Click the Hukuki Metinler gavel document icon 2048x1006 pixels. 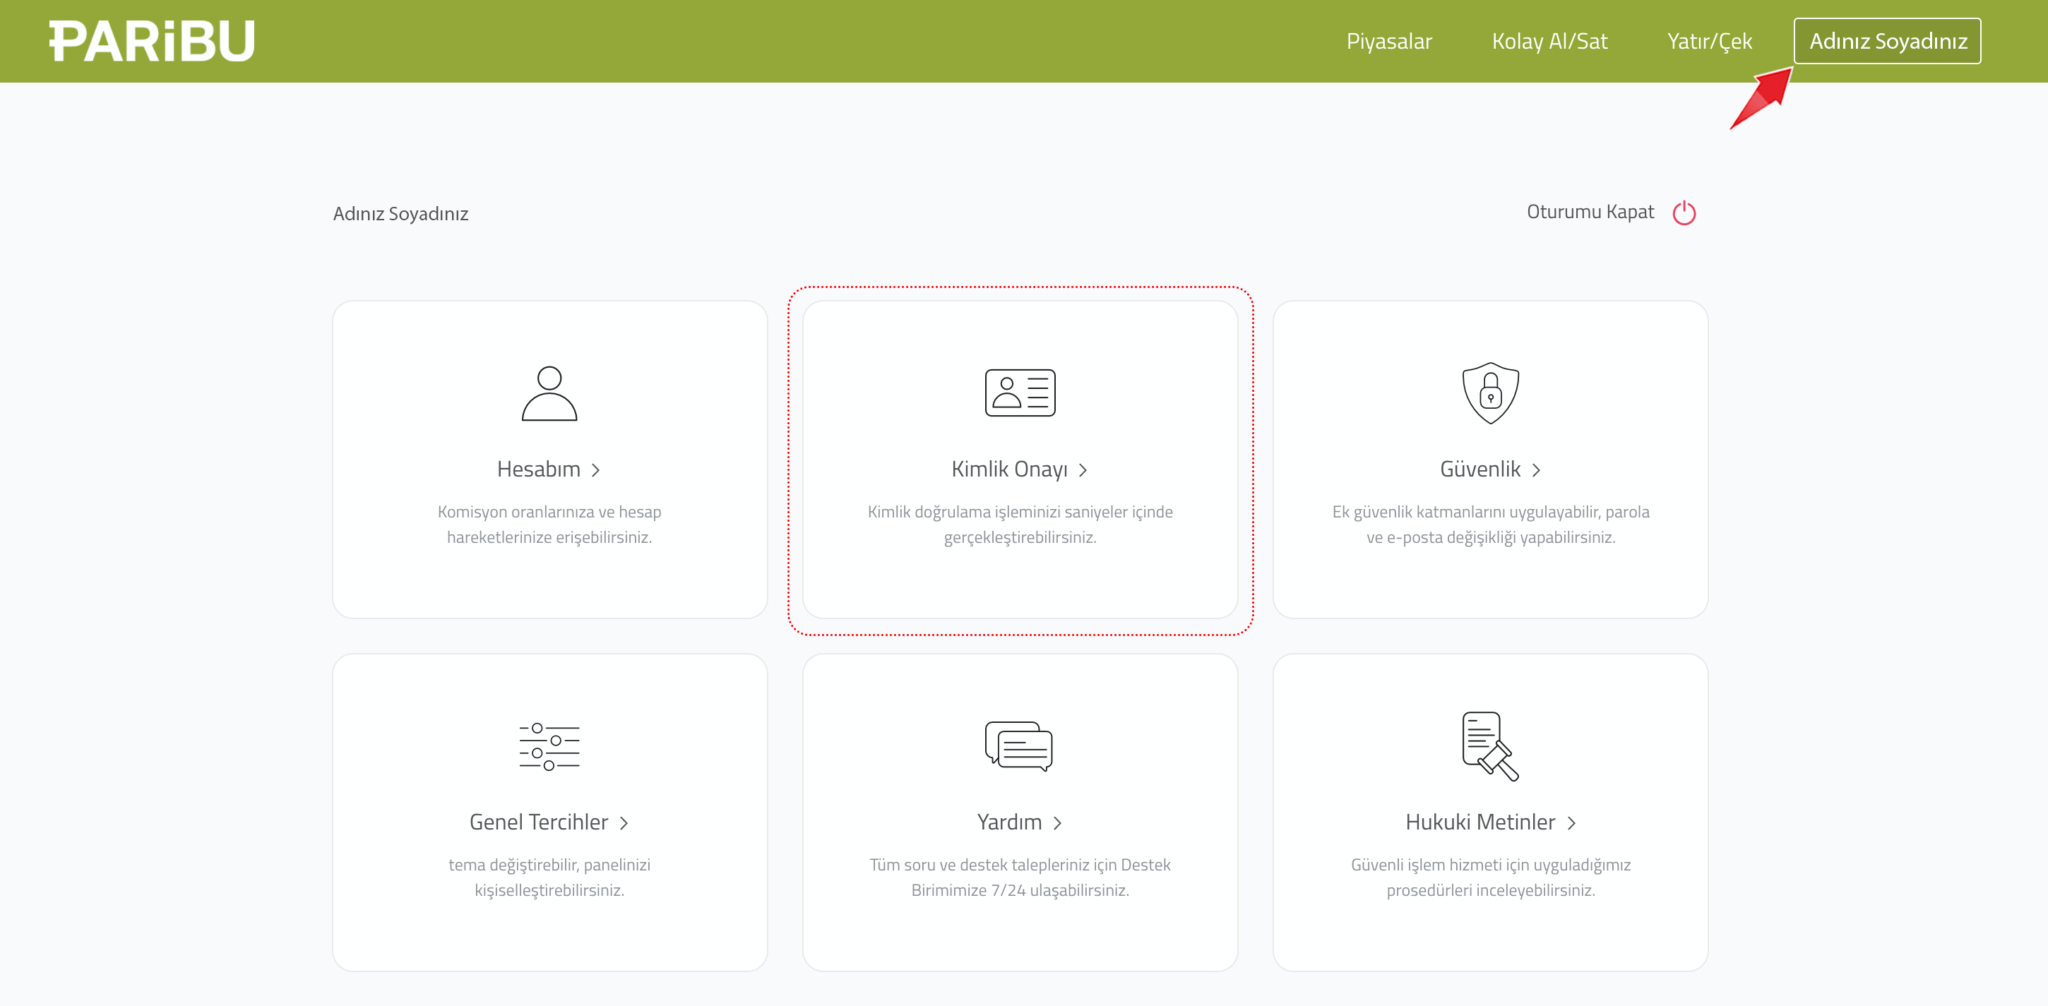coord(1490,746)
